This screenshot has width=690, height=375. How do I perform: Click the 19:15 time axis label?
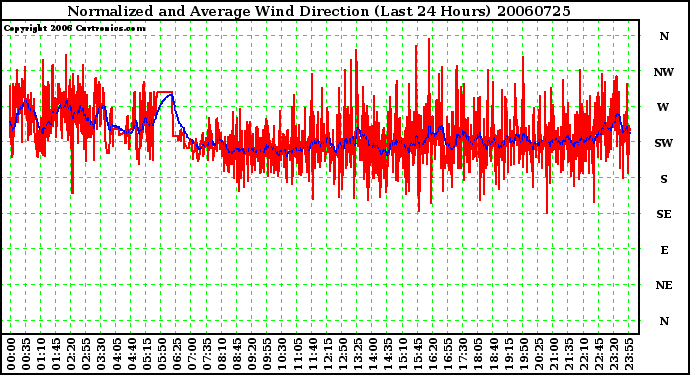coord(508,354)
